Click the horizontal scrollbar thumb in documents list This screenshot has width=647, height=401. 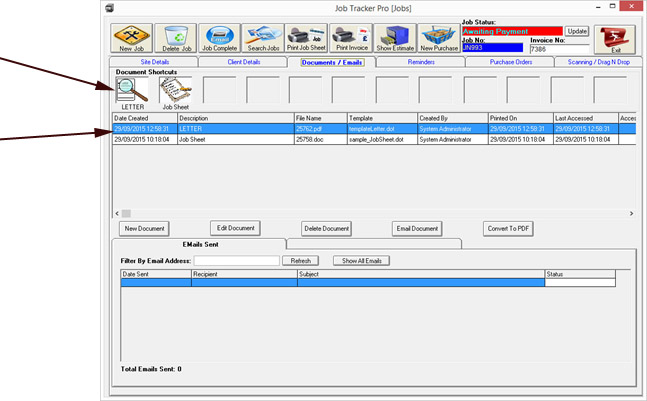[126, 213]
